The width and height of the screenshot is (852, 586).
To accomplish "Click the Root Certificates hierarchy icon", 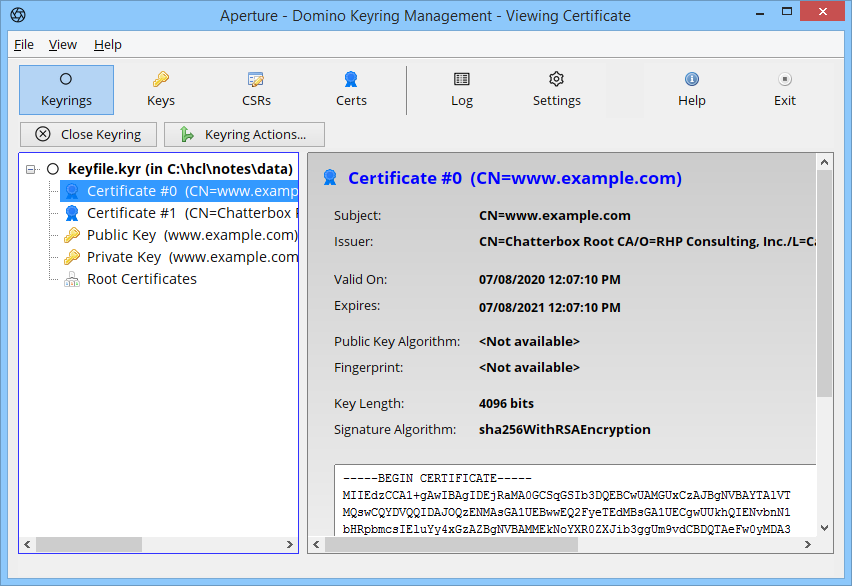I will (72, 279).
